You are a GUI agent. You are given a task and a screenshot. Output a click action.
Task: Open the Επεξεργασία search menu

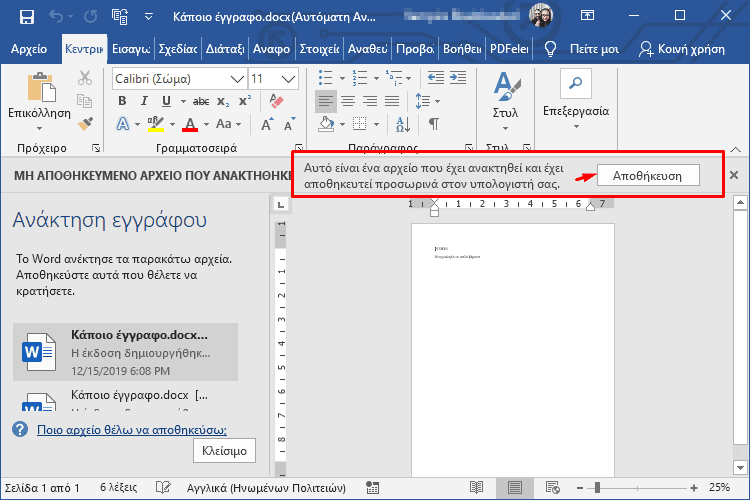click(x=576, y=99)
